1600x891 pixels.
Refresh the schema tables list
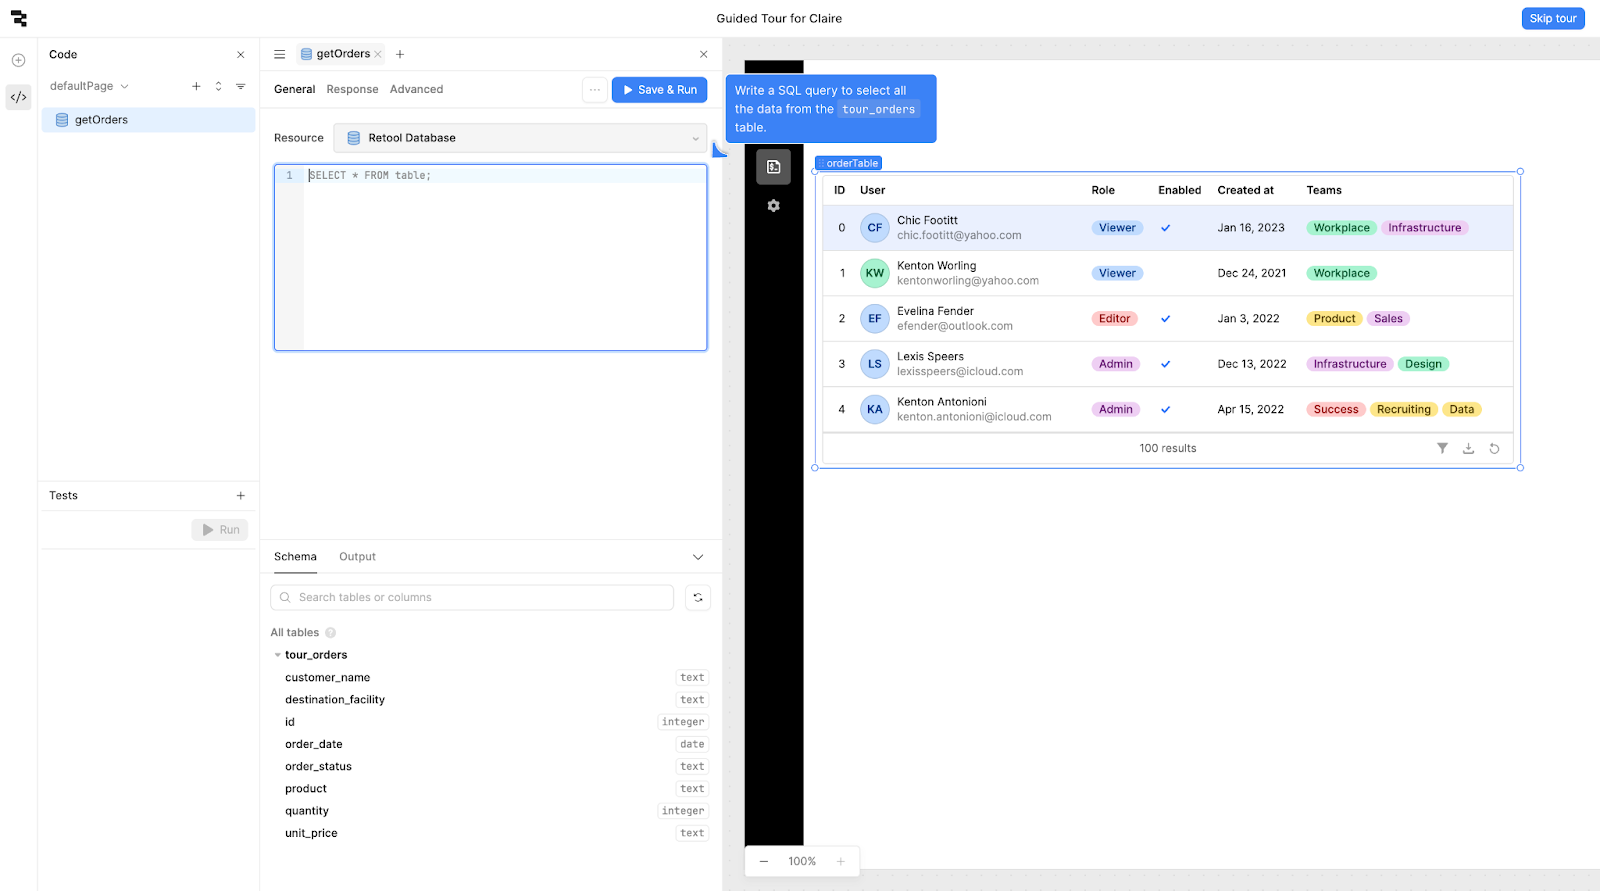tap(698, 598)
